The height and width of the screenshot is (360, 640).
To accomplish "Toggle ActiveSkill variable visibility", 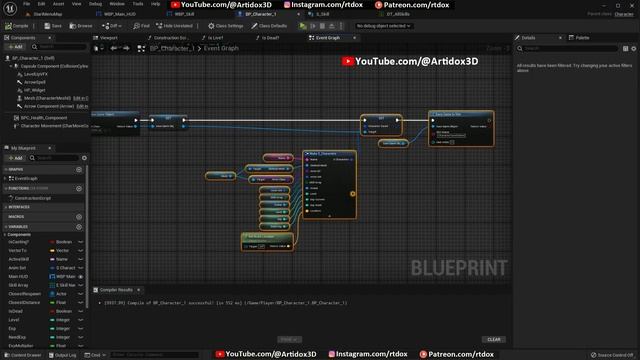I will coord(80,259).
